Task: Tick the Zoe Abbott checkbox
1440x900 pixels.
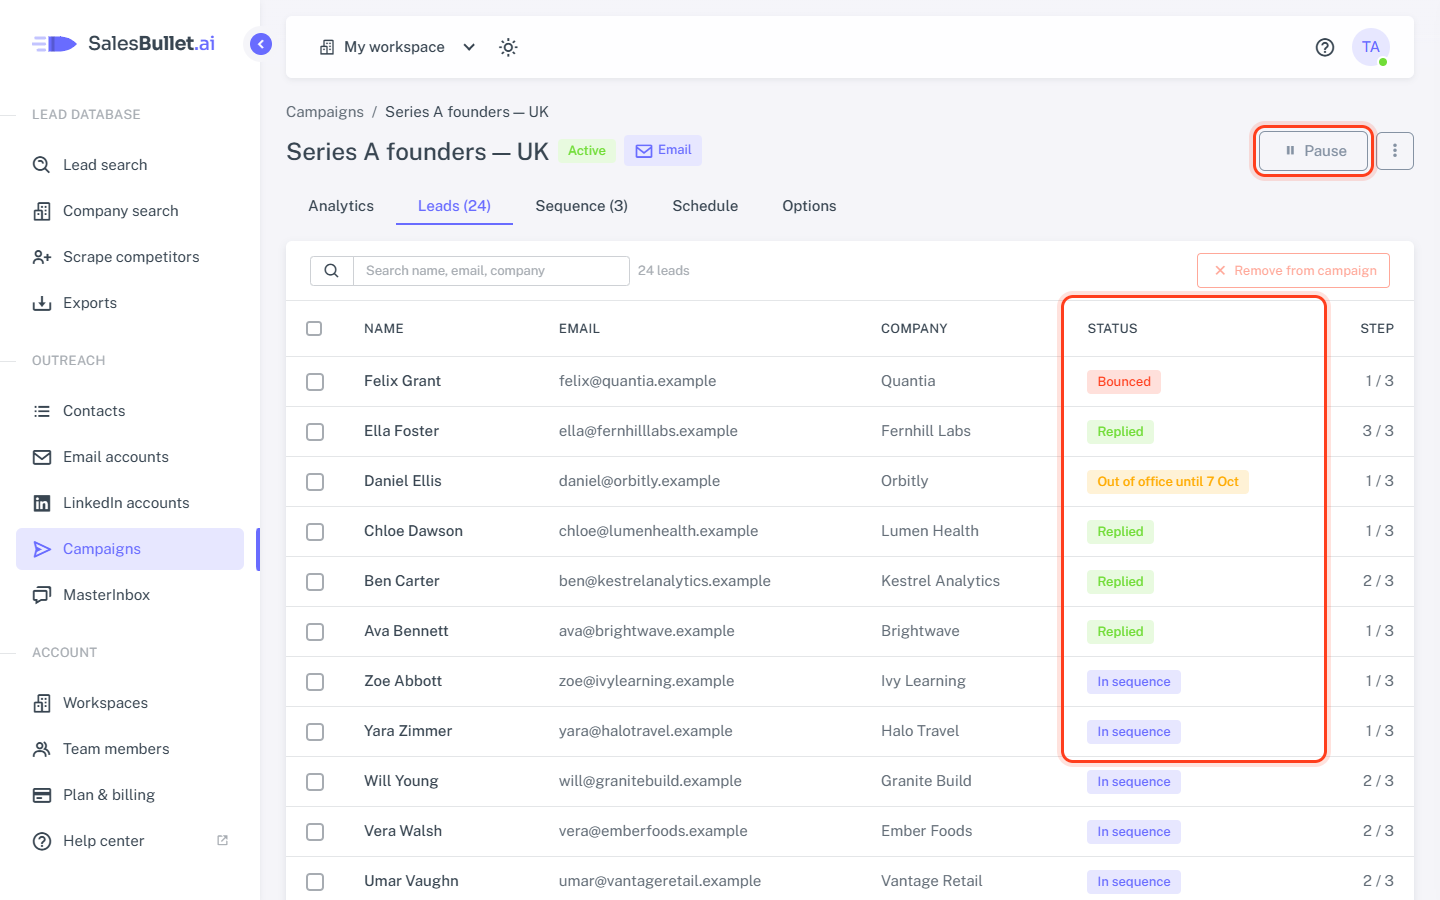Action: point(315,682)
